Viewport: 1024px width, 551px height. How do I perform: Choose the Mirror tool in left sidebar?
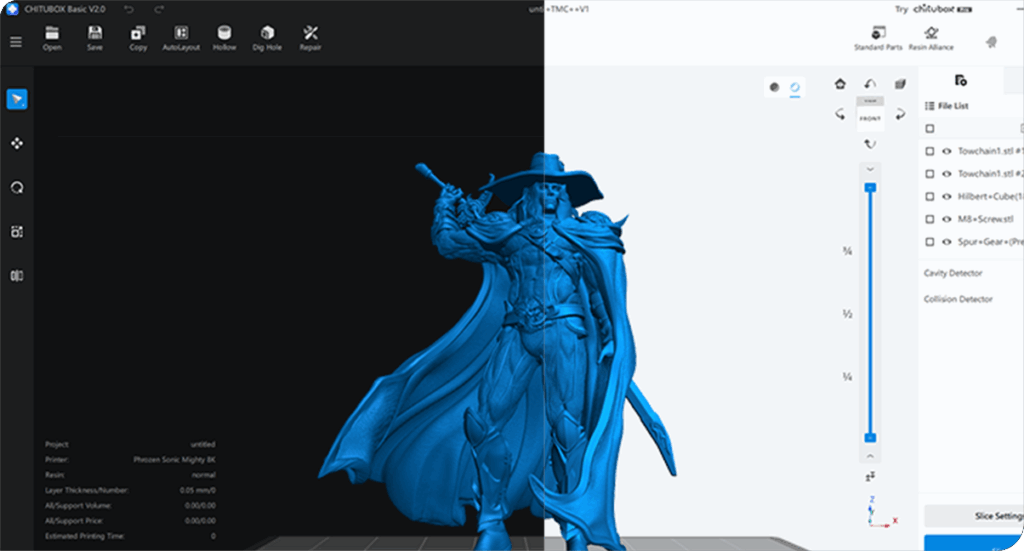pyautogui.click(x=17, y=276)
